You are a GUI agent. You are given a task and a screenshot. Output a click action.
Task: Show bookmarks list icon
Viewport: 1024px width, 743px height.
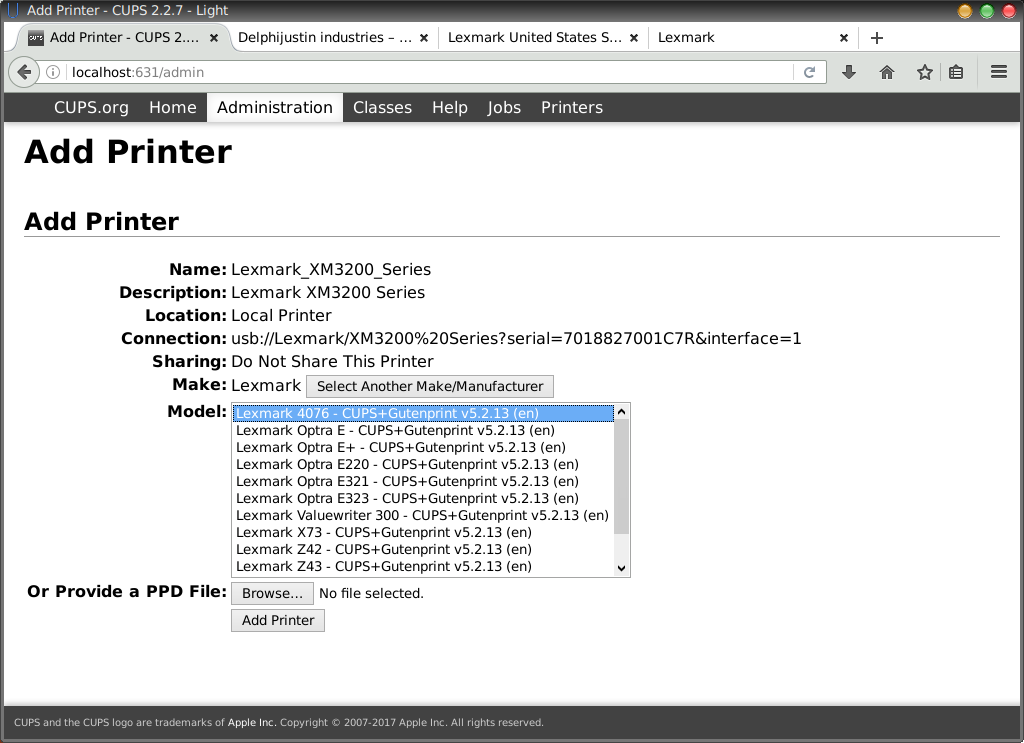[956, 72]
